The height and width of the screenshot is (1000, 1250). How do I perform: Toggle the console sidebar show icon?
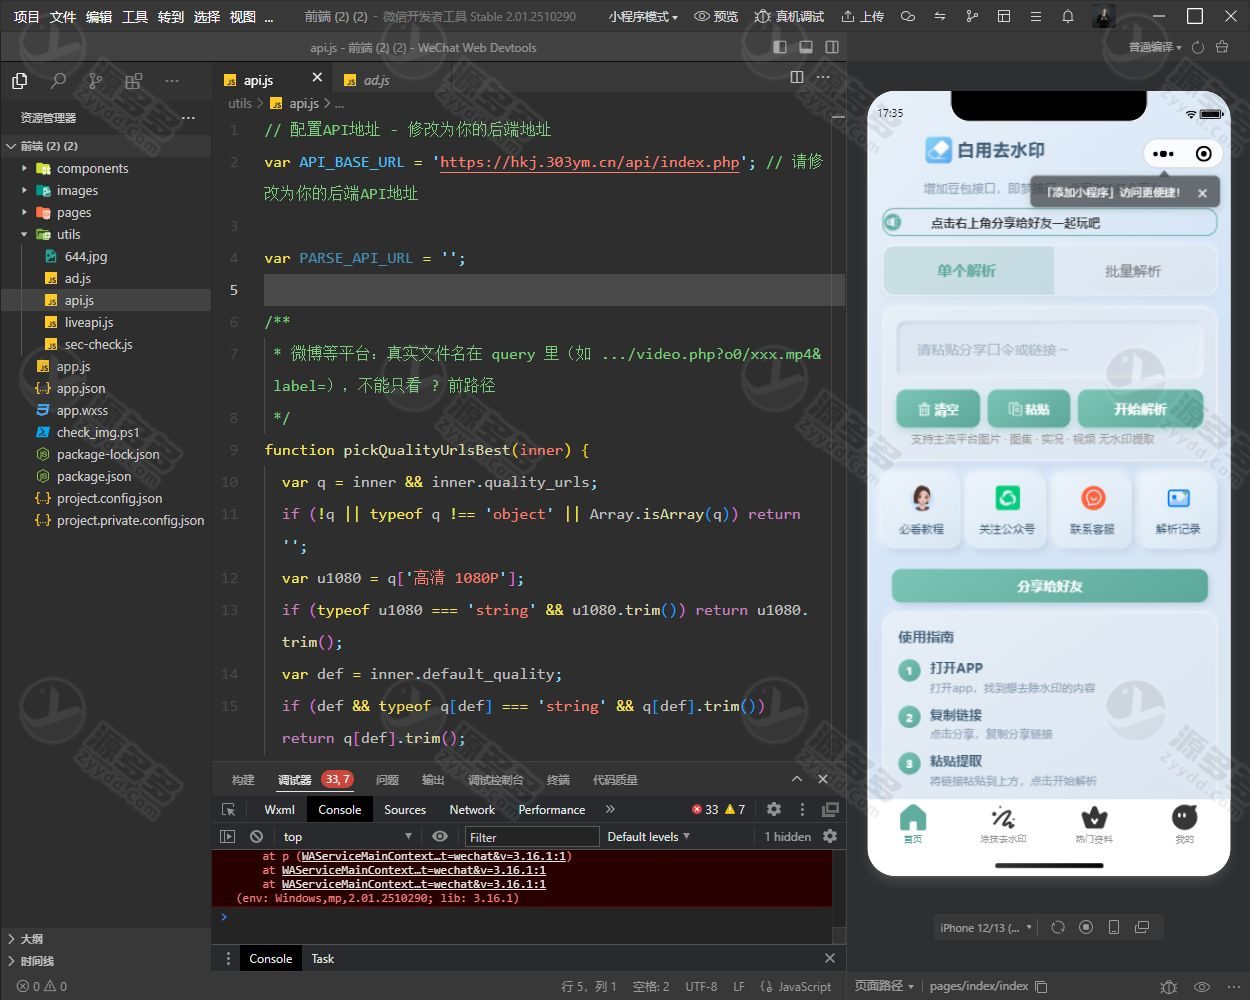pyautogui.click(x=228, y=837)
